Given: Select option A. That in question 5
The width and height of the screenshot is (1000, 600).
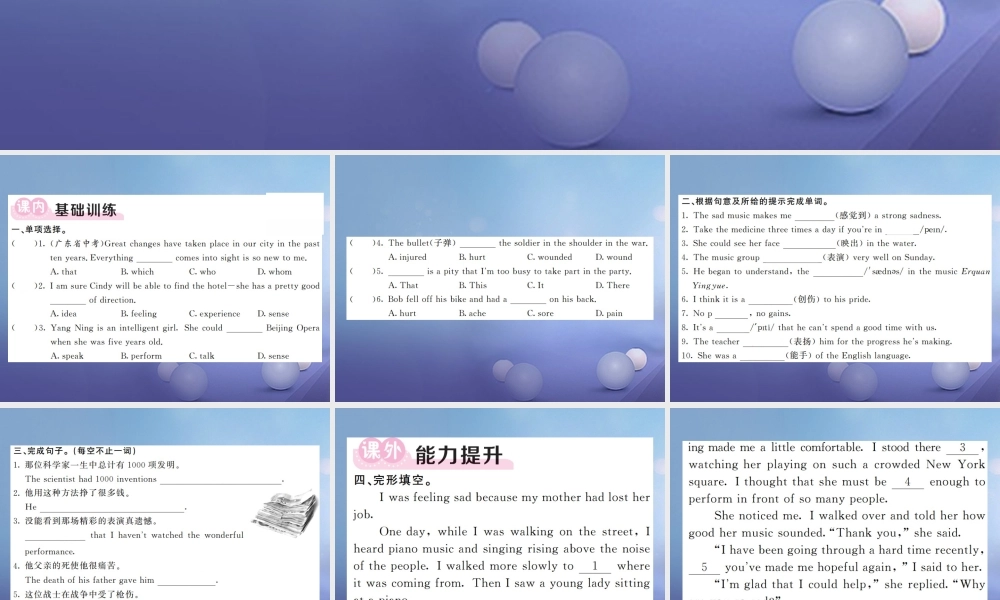Looking at the screenshot, I should [x=403, y=285].
